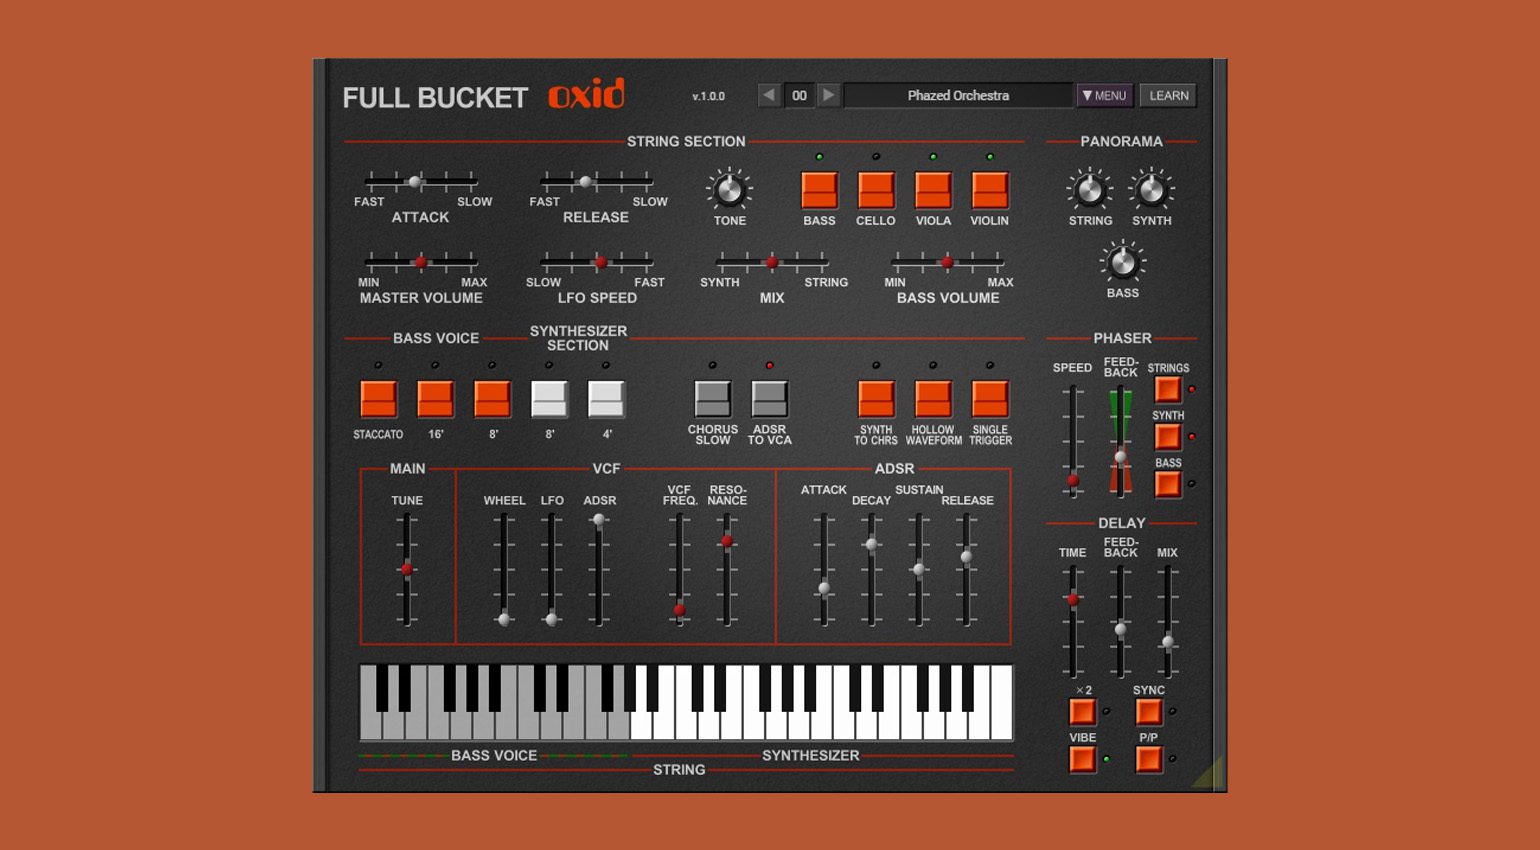Image resolution: width=1540 pixels, height=850 pixels.
Task: Click the previous-preset arrow
Action: coord(768,95)
